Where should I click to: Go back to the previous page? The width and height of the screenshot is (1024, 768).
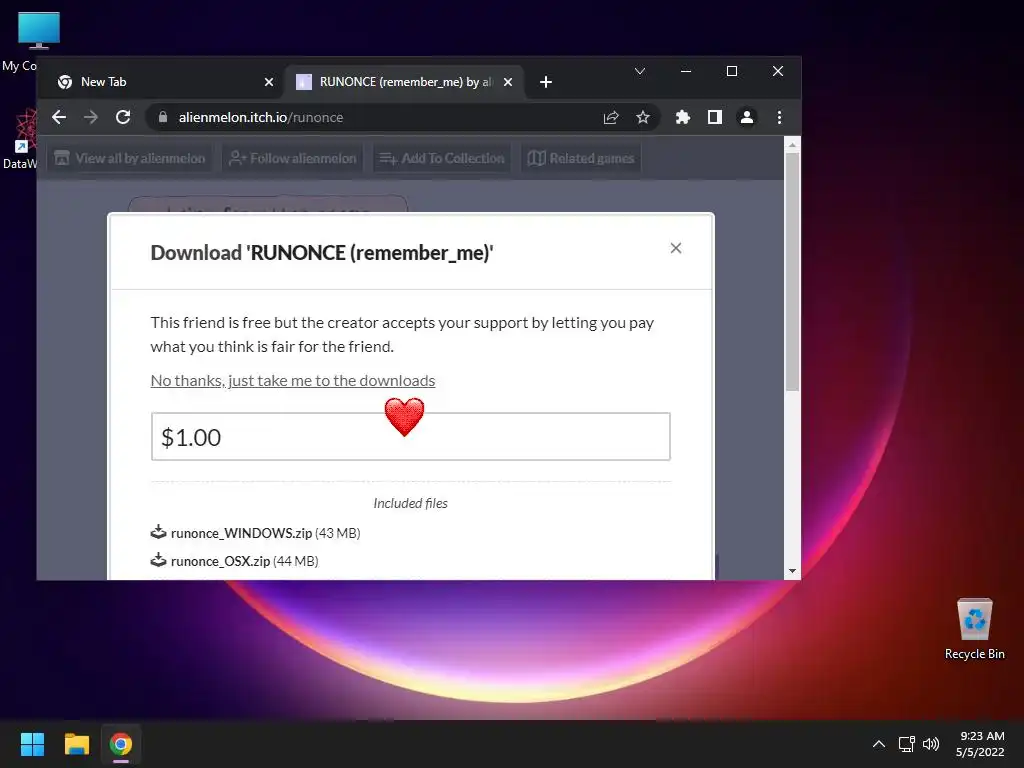pyautogui.click(x=59, y=118)
